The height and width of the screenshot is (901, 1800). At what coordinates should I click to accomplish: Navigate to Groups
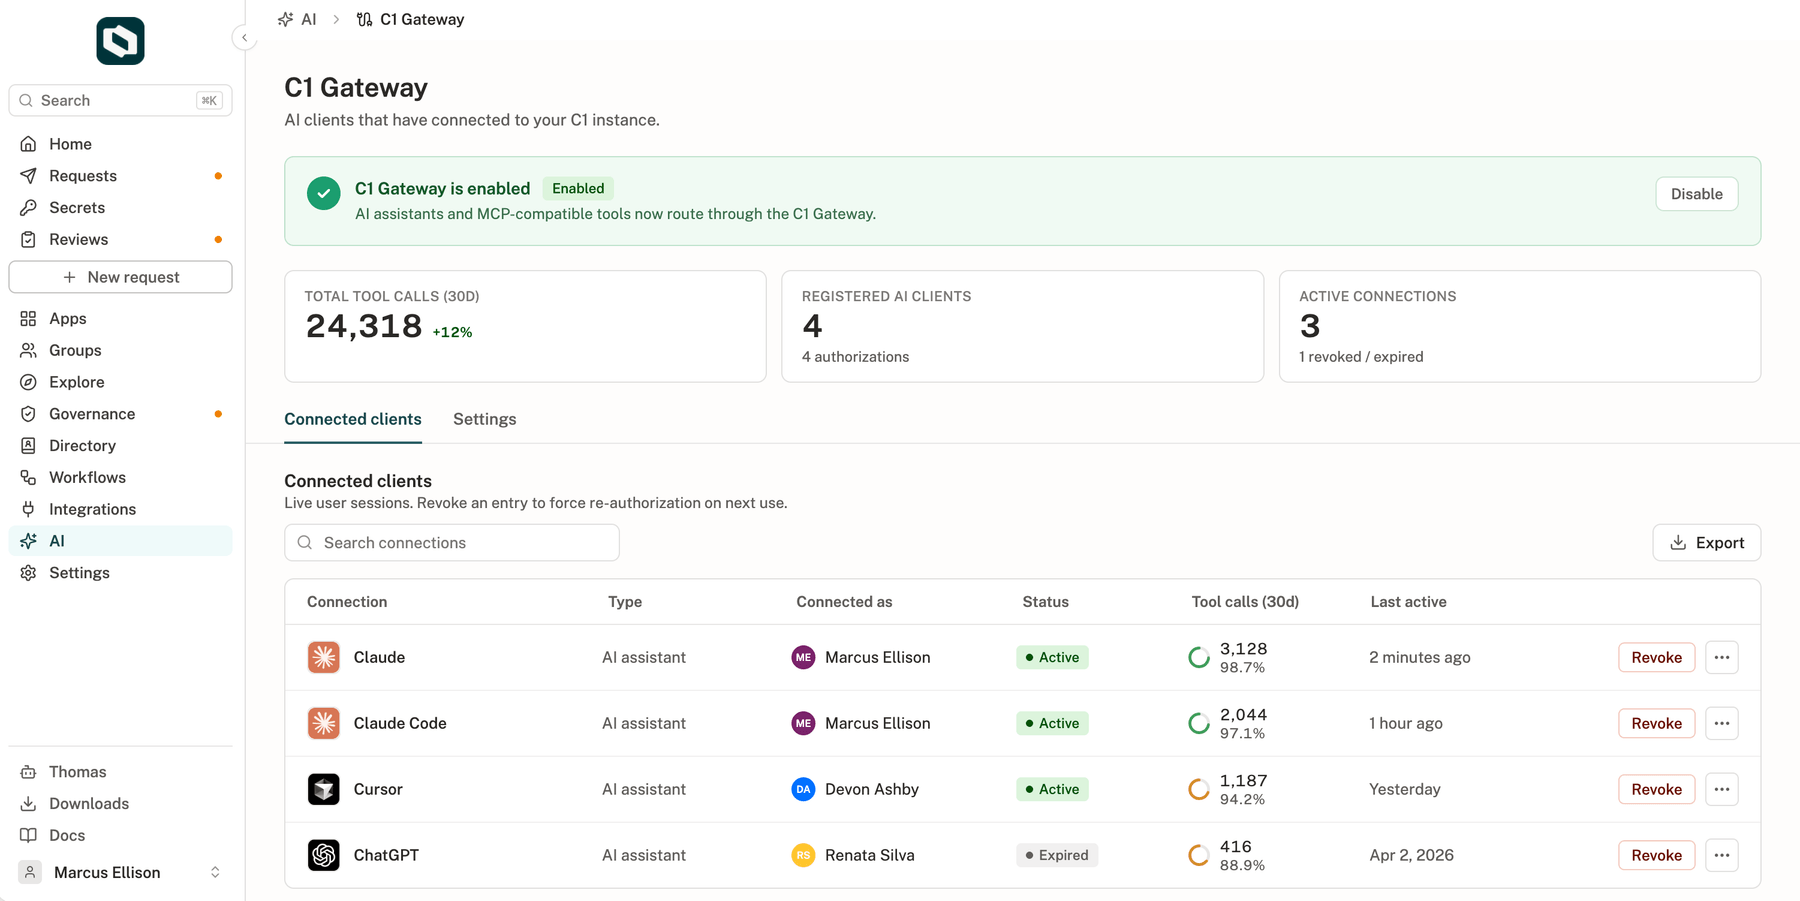[x=120, y=351]
